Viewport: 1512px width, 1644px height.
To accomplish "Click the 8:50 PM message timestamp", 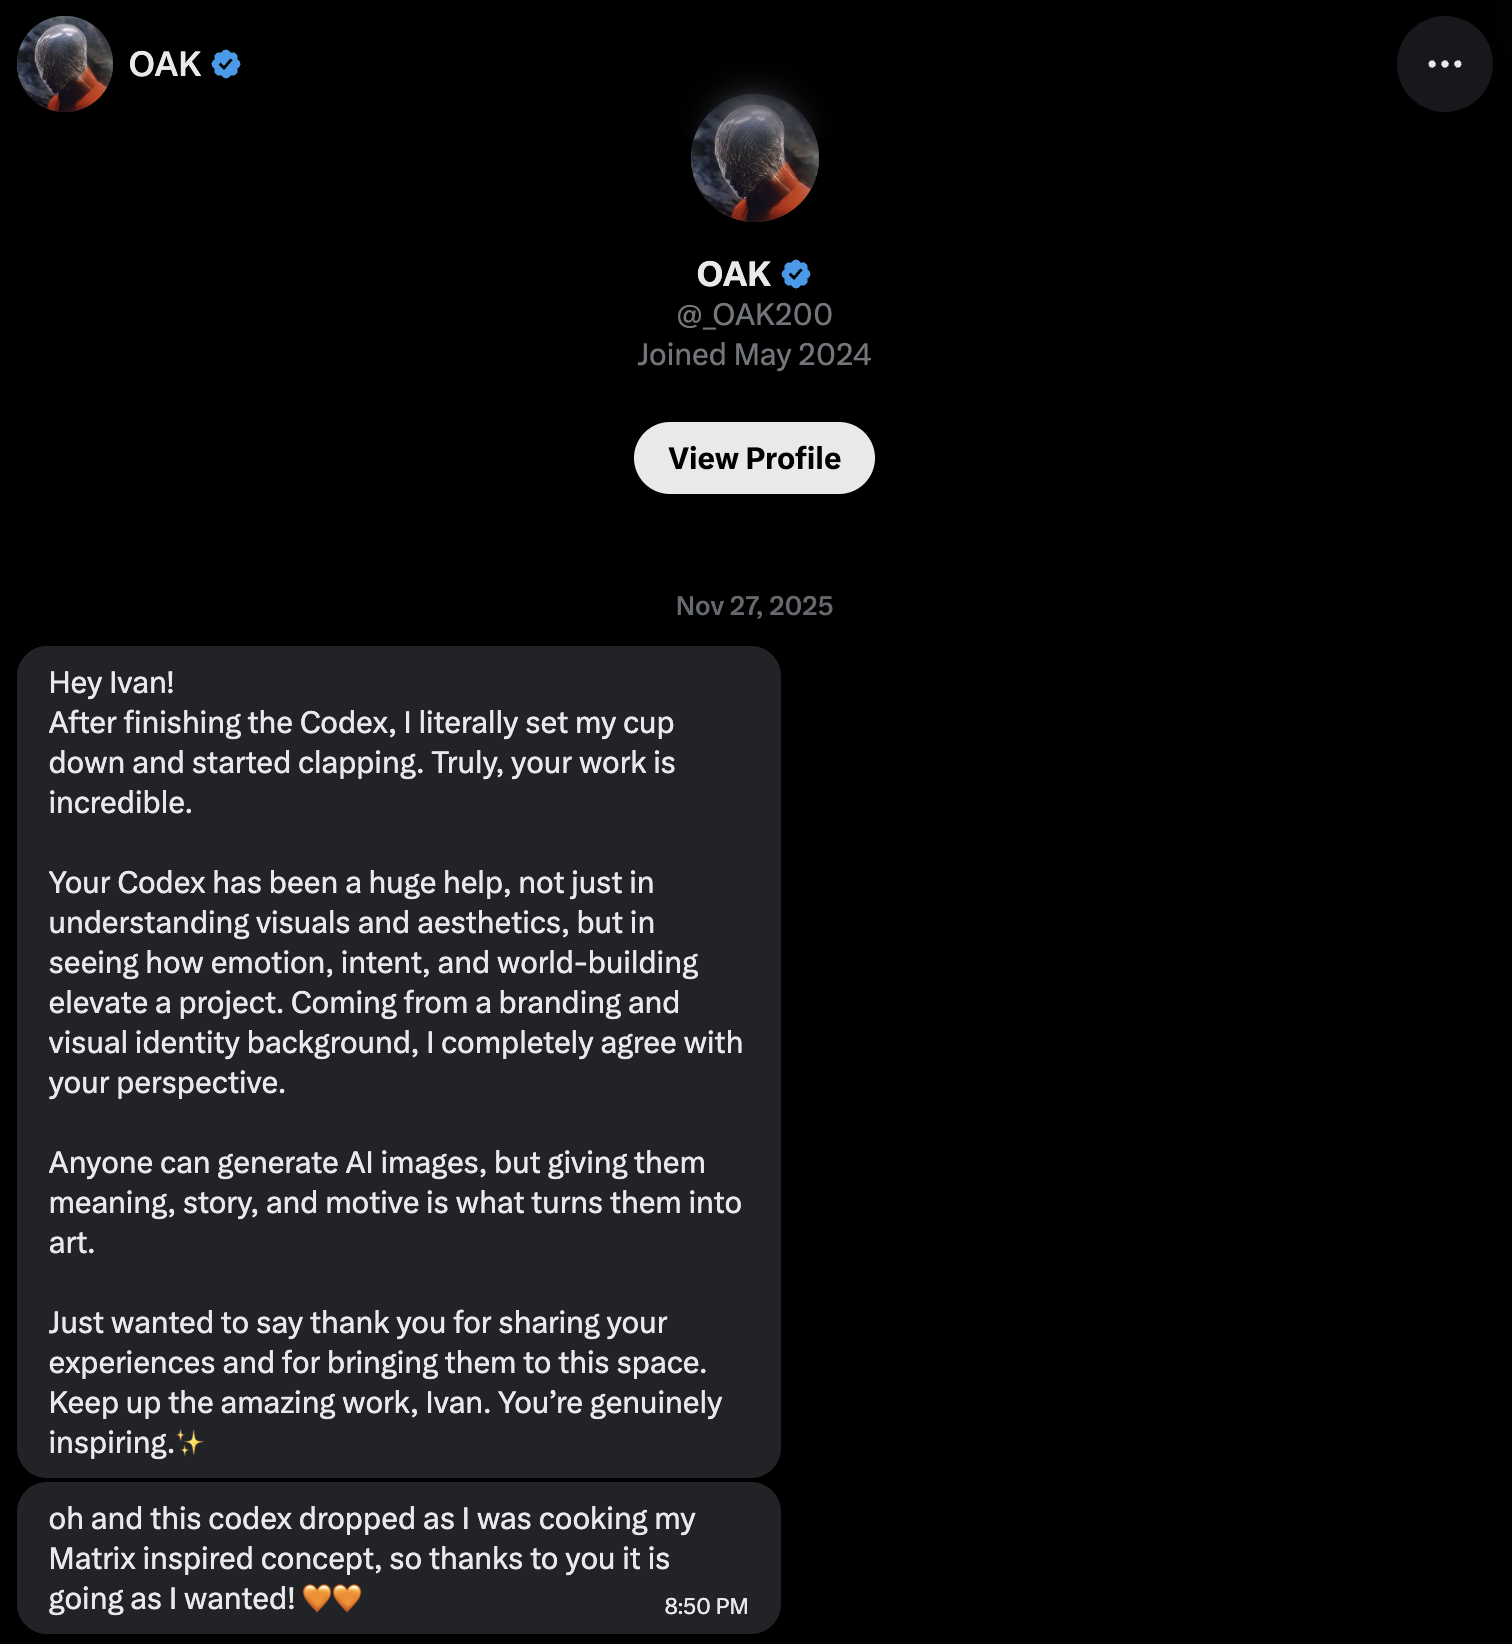I will click(706, 1606).
